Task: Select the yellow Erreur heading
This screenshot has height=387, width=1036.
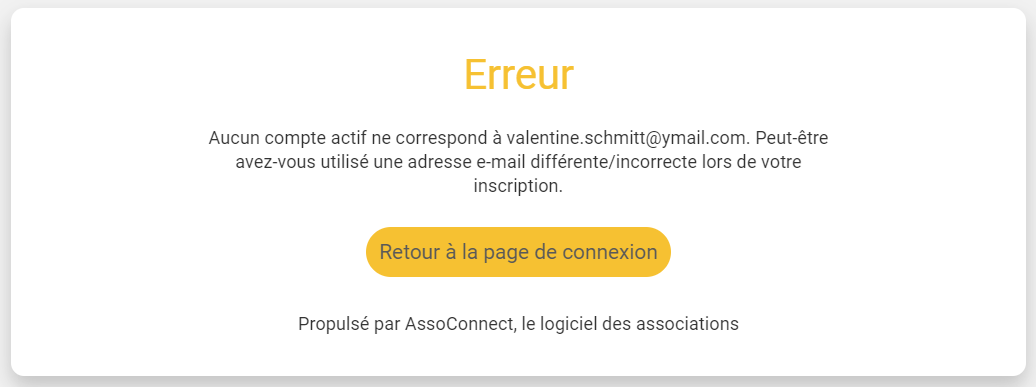Action: click(519, 75)
